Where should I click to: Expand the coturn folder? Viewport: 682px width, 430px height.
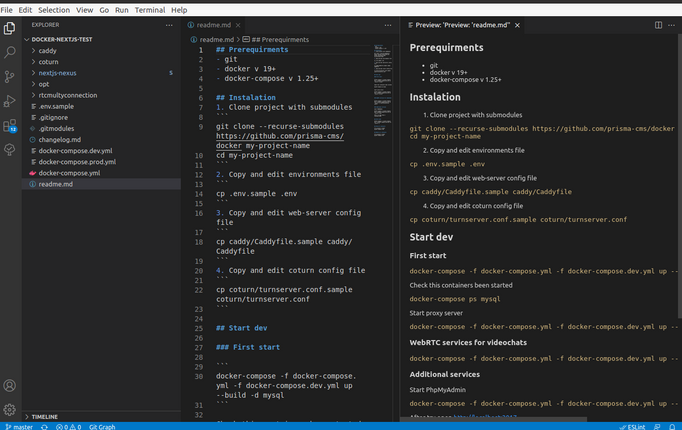[101, 62]
